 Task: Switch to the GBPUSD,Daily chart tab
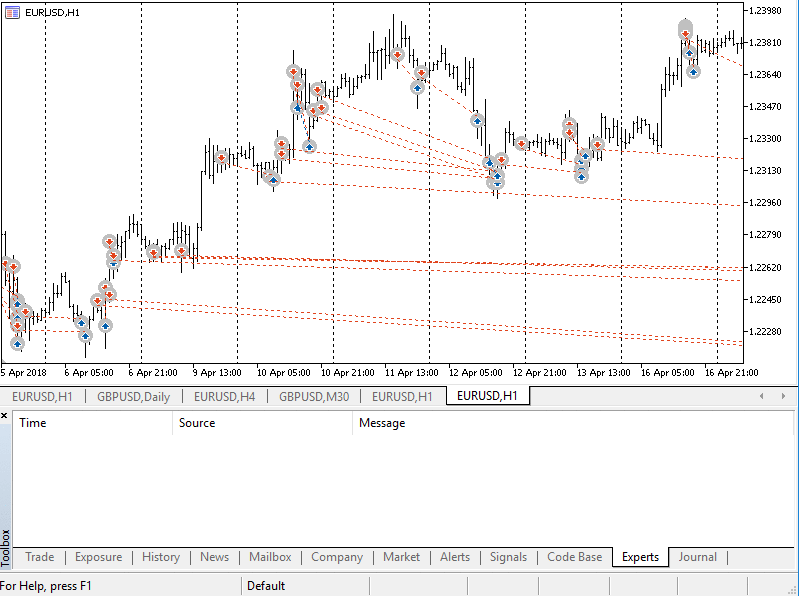(x=133, y=397)
